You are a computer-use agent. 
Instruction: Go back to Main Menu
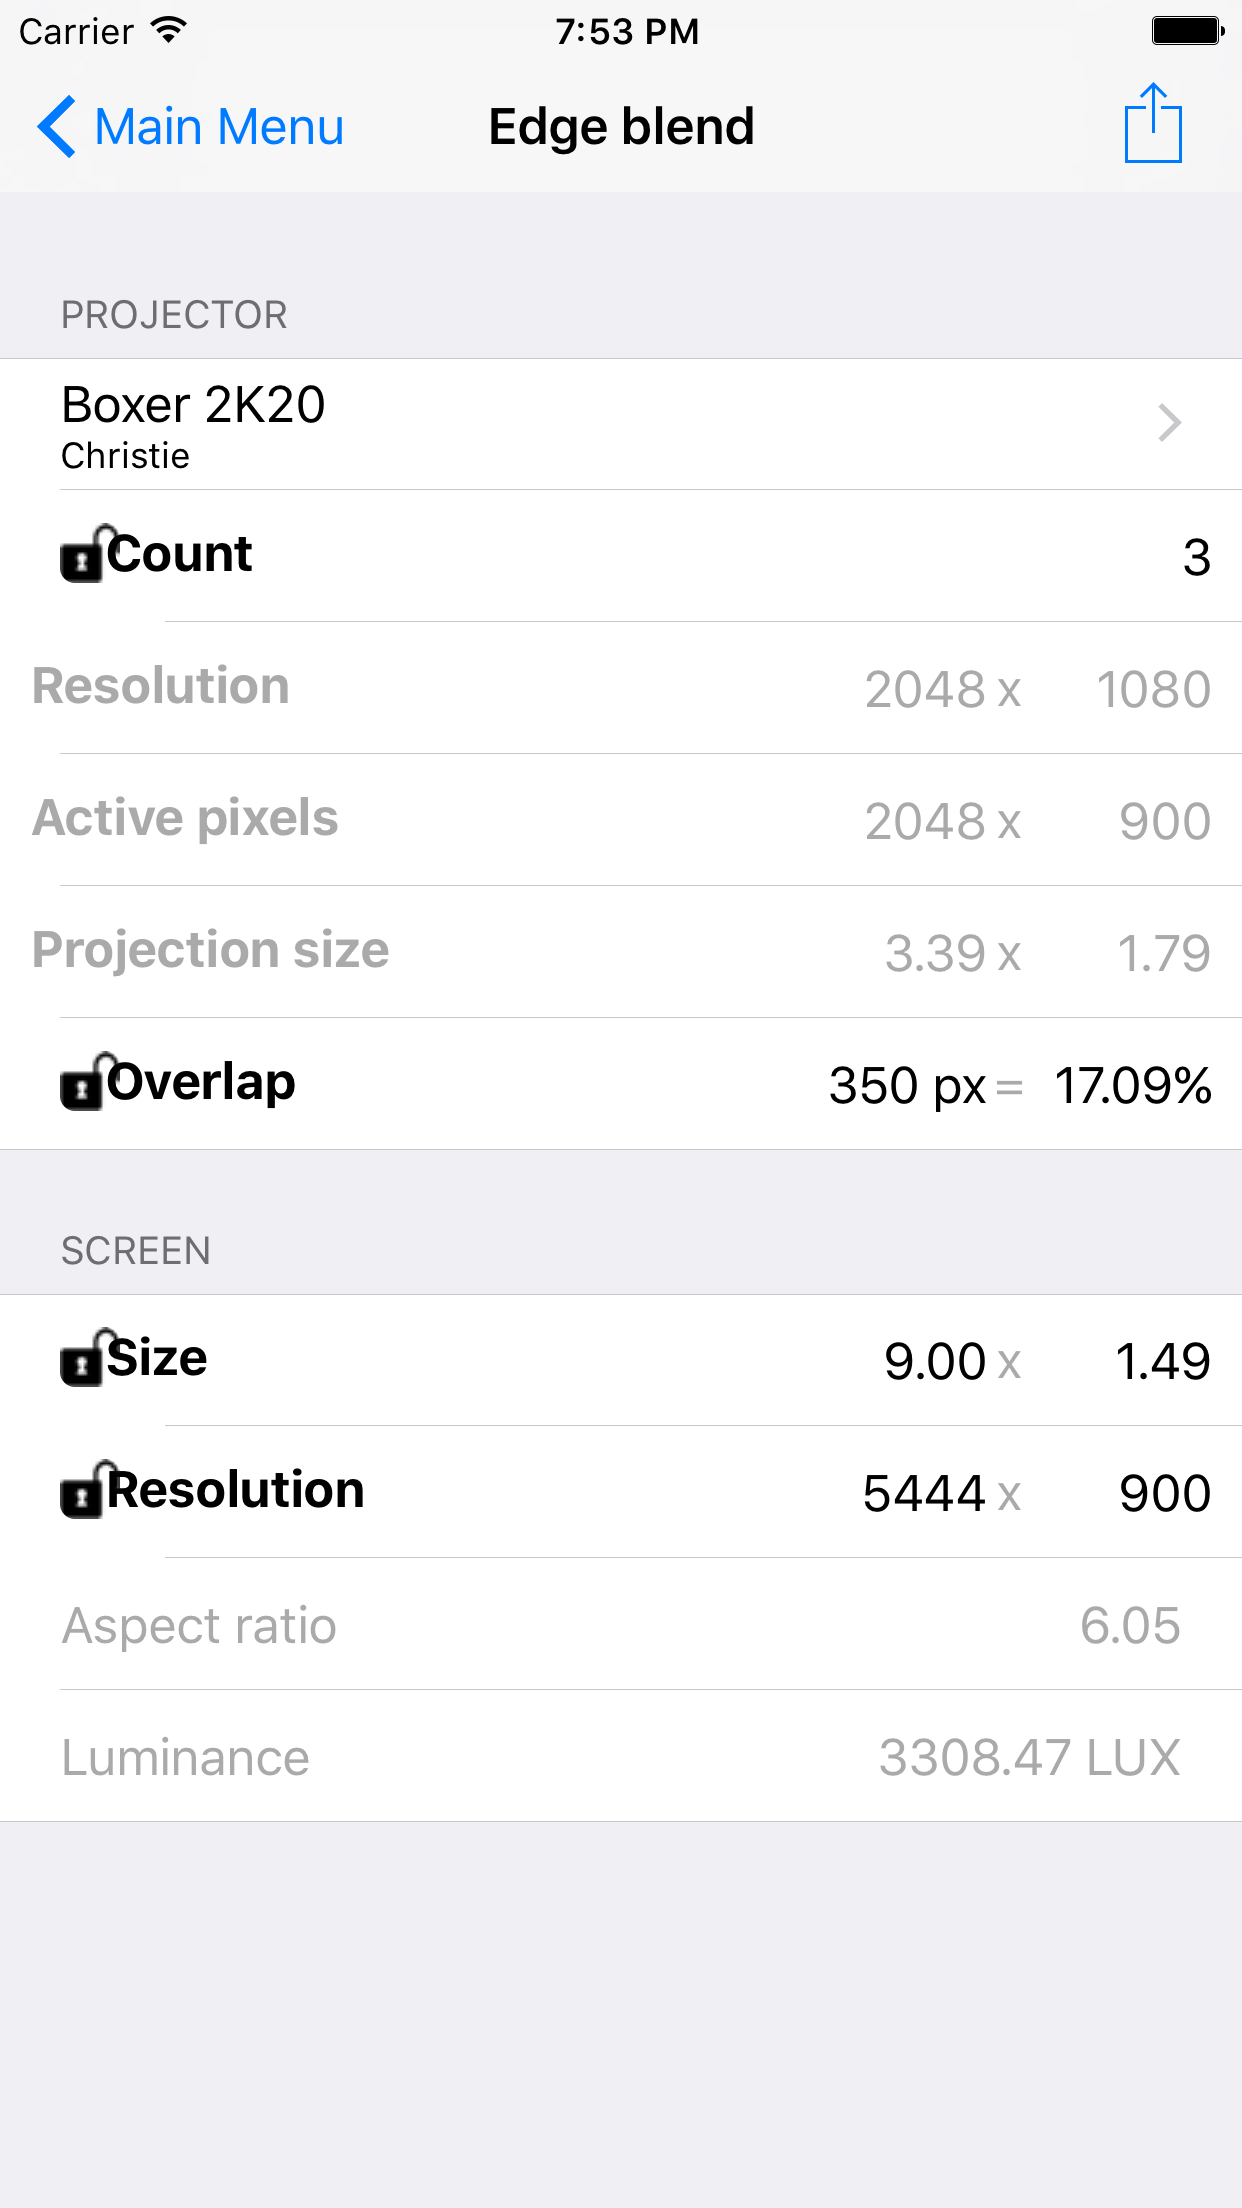point(218,127)
